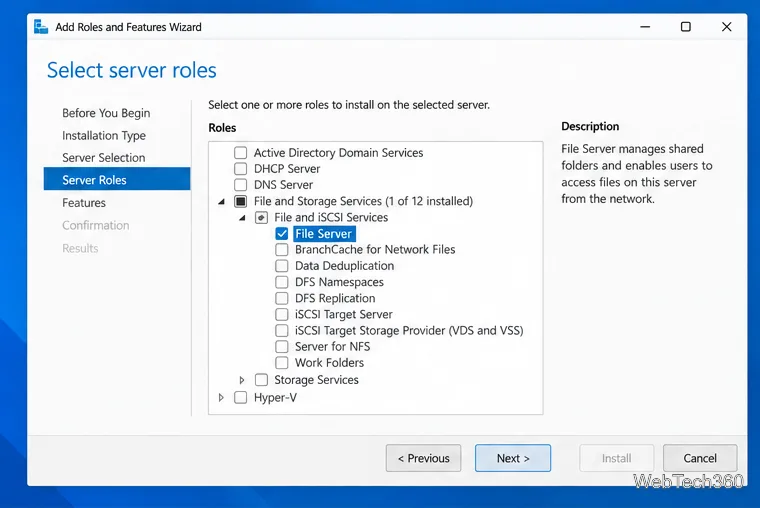Image resolution: width=760 pixels, height=508 pixels.
Task: Check DFS Namespaces role service
Action: 282,282
